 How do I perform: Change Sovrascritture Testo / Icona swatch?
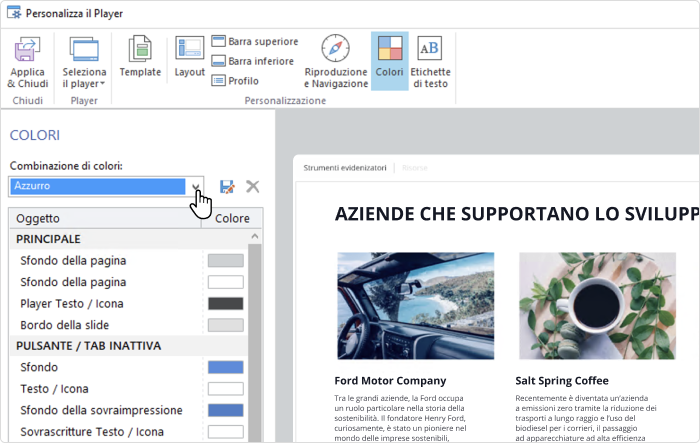tap(225, 431)
